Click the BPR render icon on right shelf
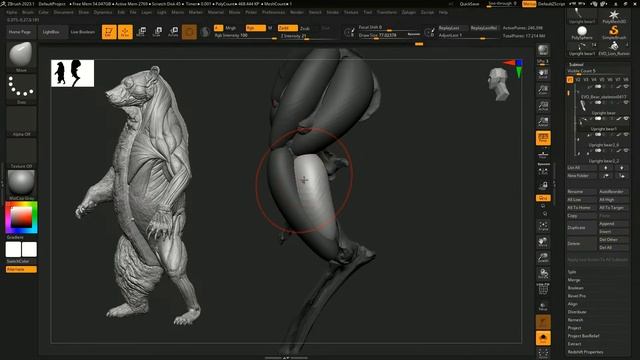The height and width of the screenshot is (360, 640). (543, 51)
